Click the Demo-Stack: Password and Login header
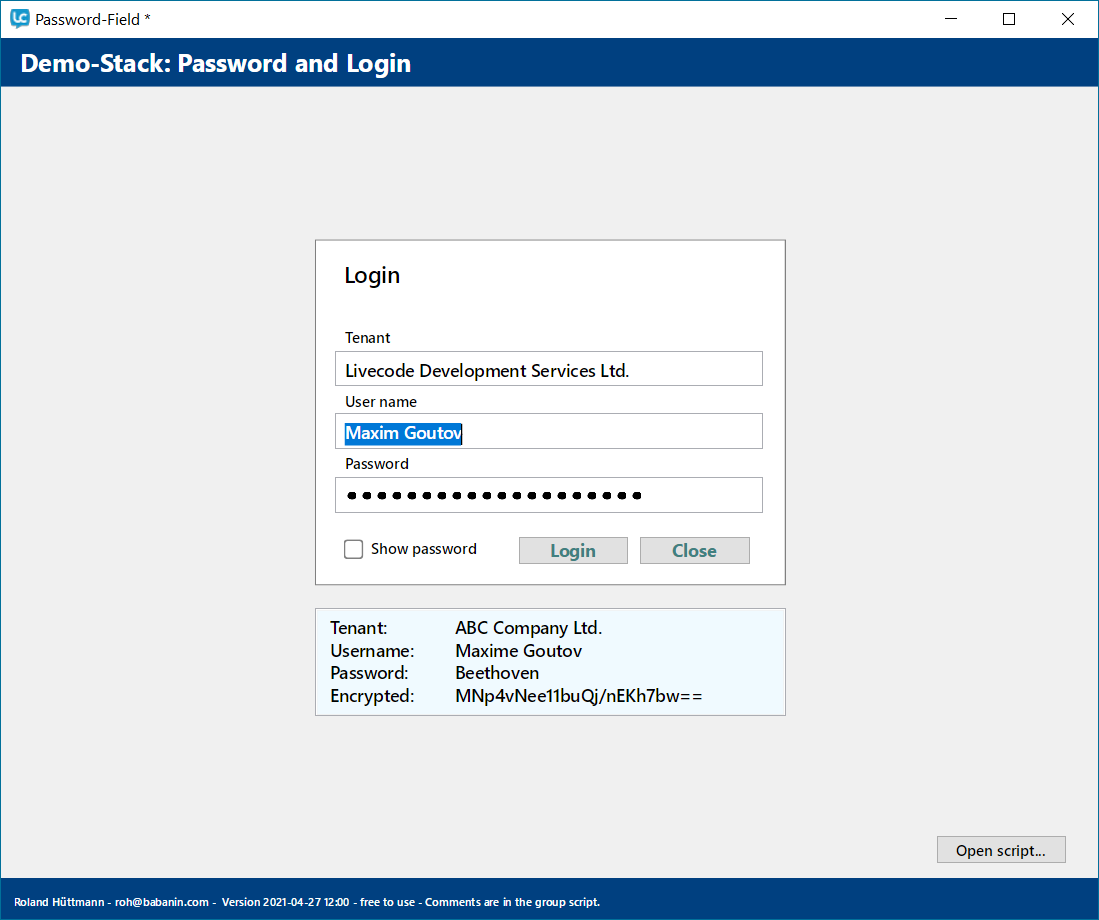Viewport: 1099px width, 920px height. click(216, 64)
